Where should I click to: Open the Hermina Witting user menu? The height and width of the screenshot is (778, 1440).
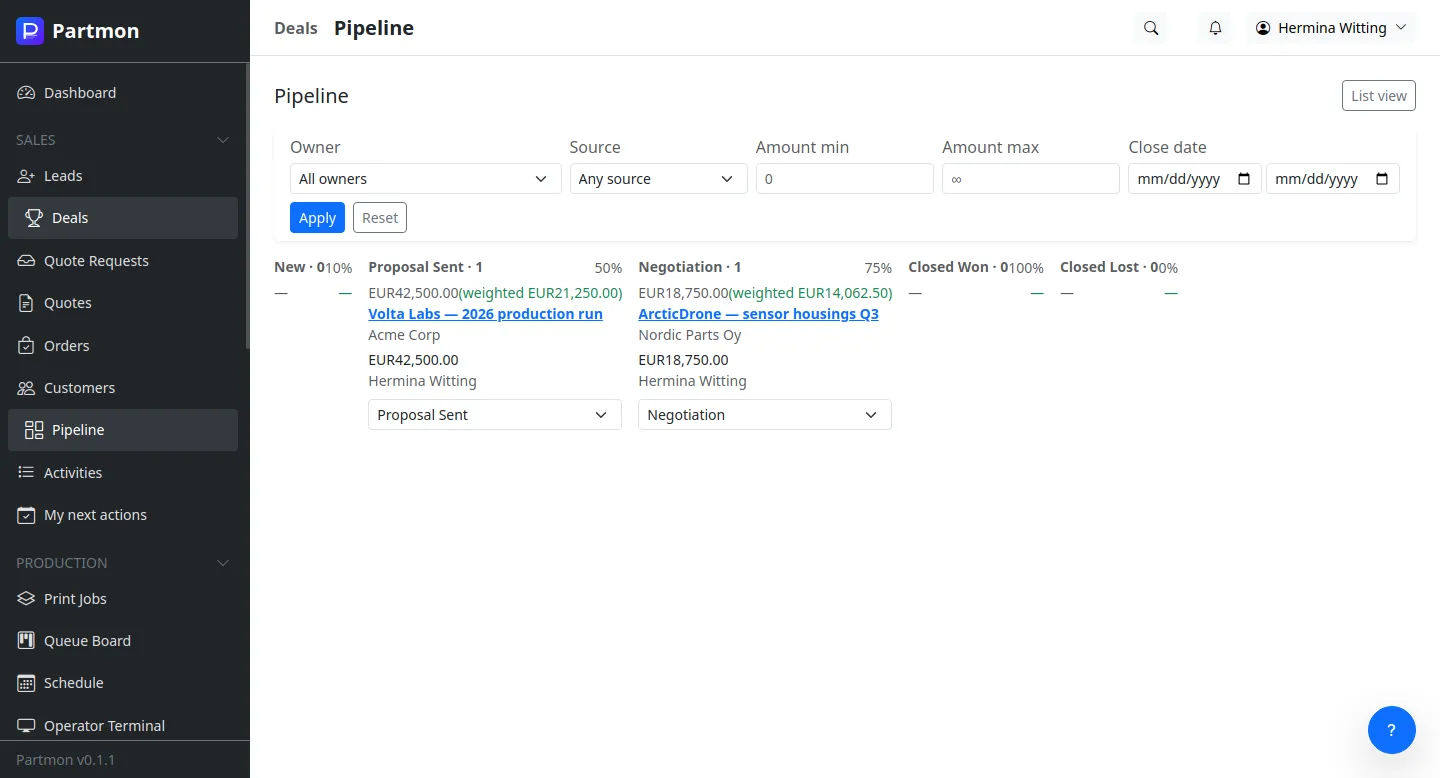pos(1332,28)
